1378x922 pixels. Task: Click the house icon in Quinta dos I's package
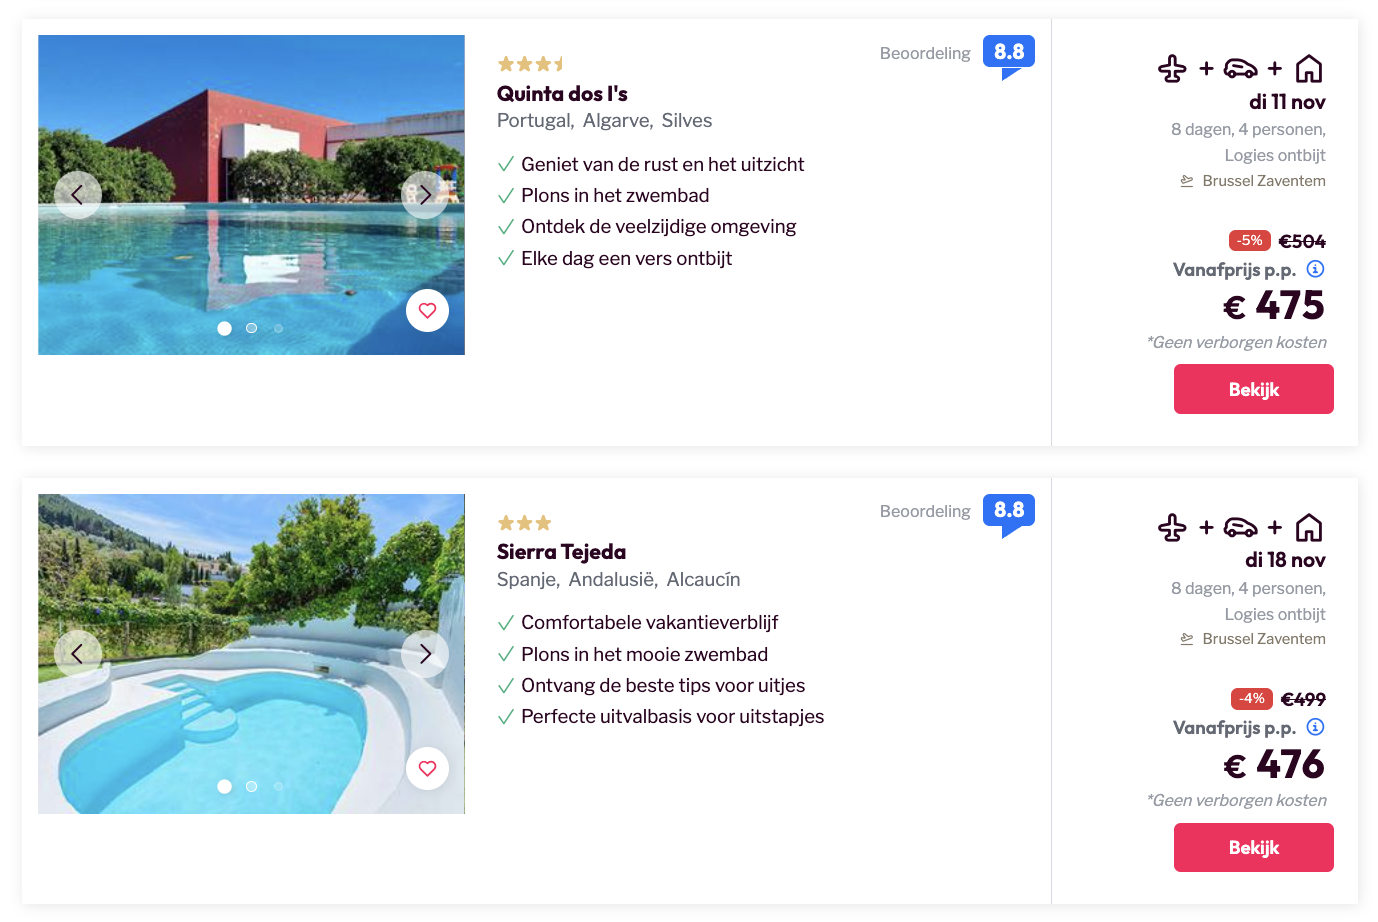(1309, 69)
